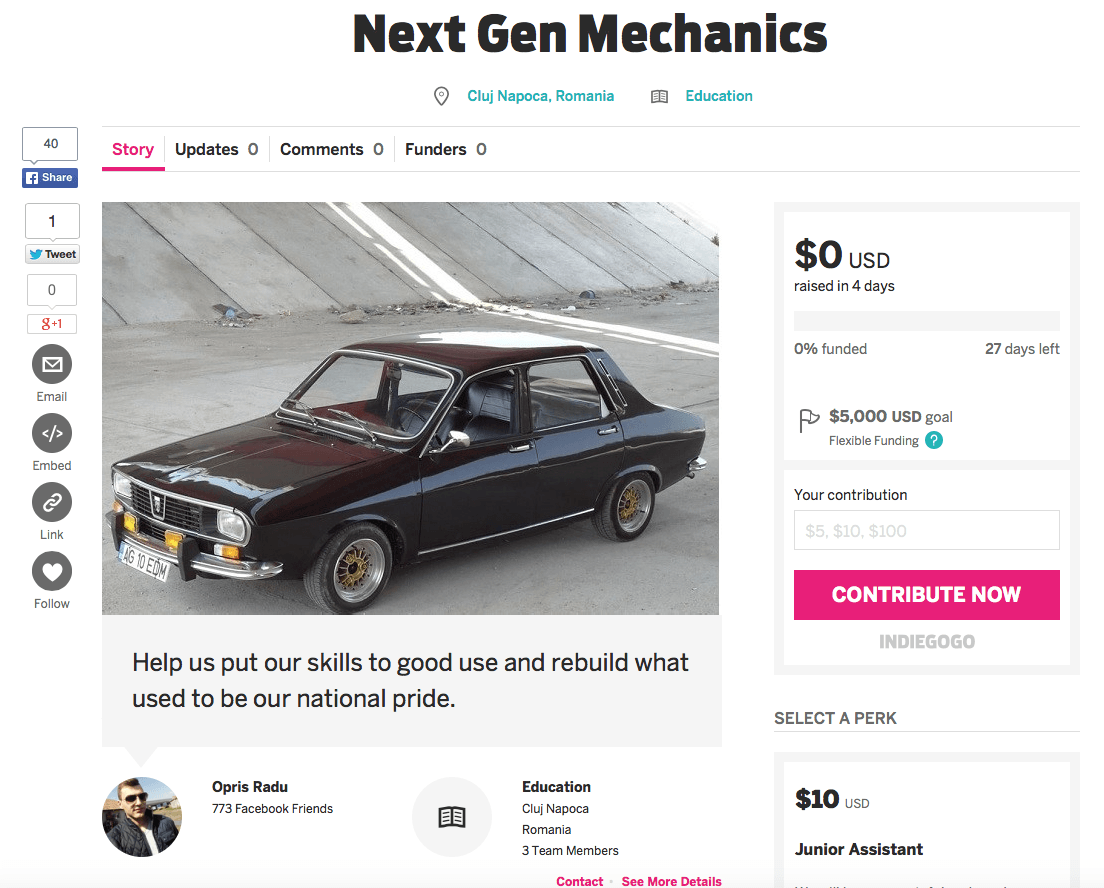Screen dimensions: 1104x888
Task: Click the Email envelope icon
Action: coord(52,364)
